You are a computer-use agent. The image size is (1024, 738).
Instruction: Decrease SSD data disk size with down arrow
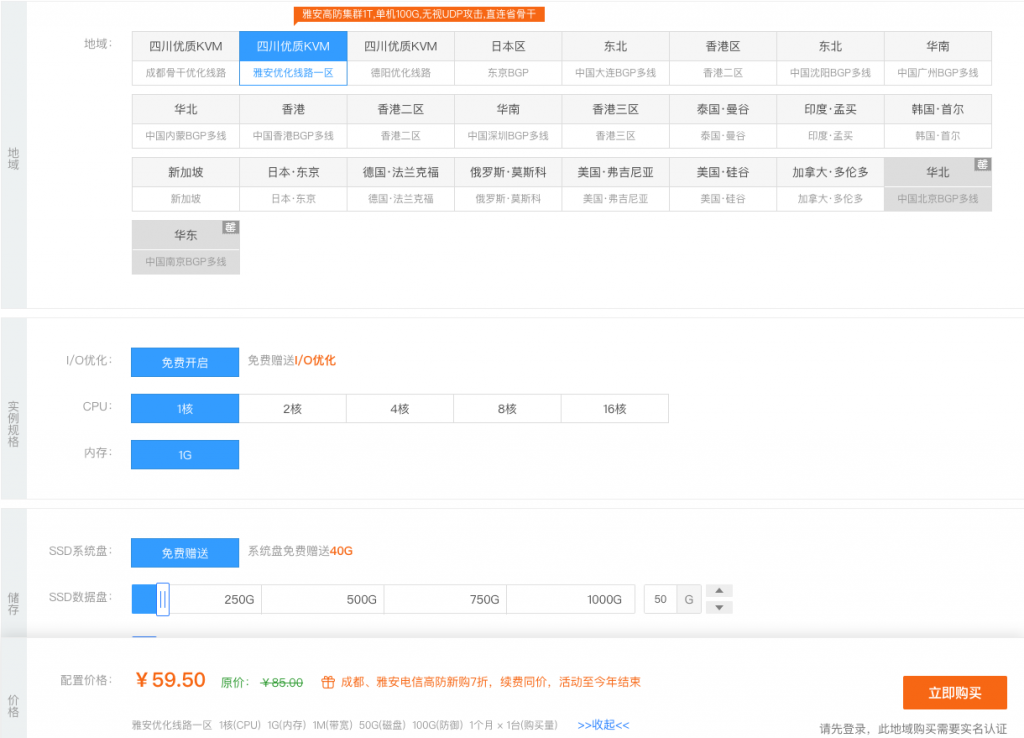coord(719,607)
